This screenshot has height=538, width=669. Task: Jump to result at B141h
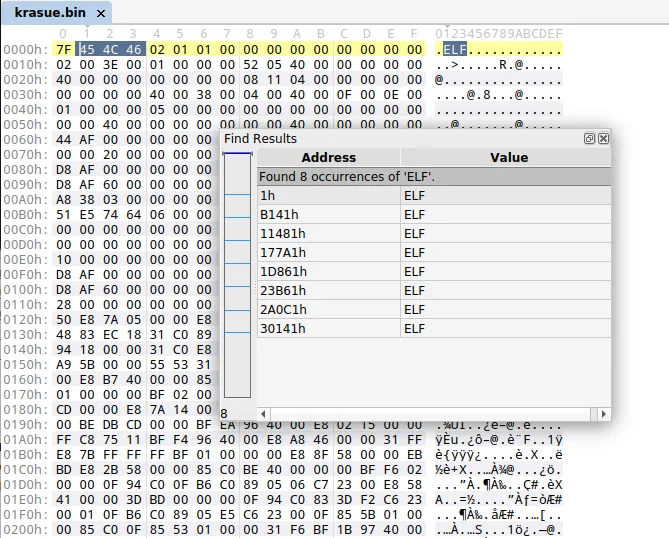[x=434, y=215]
